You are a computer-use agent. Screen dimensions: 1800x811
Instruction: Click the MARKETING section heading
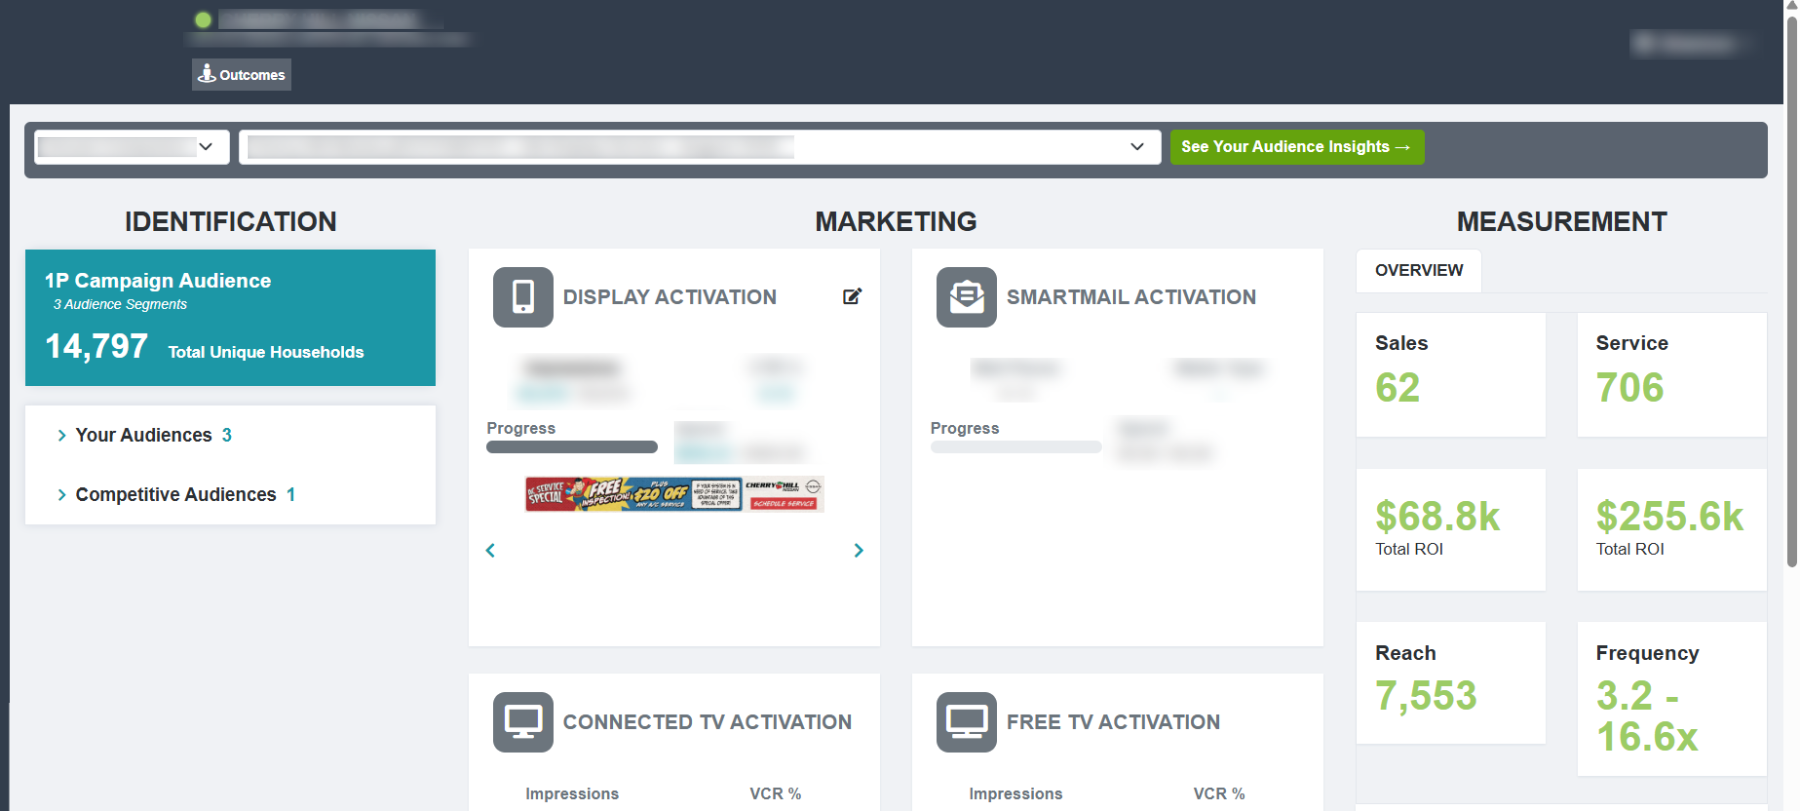point(896,222)
